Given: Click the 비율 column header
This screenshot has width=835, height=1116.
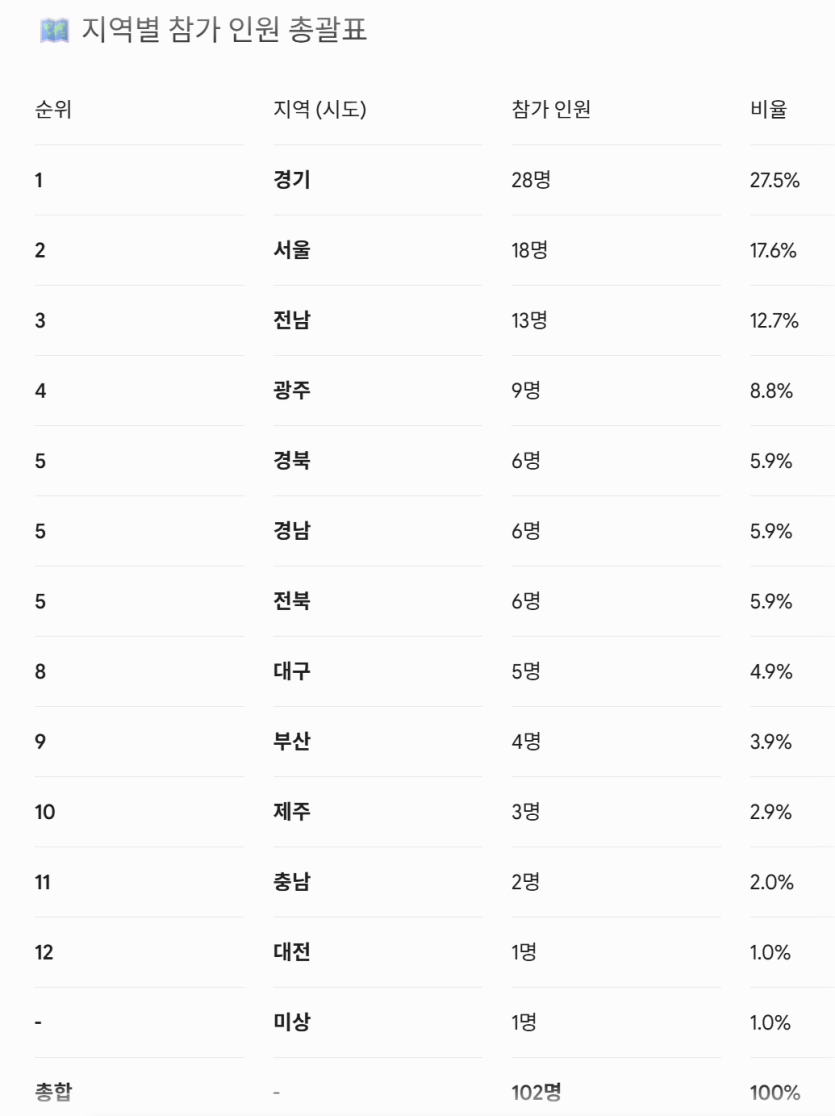Looking at the screenshot, I should (769, 110).
